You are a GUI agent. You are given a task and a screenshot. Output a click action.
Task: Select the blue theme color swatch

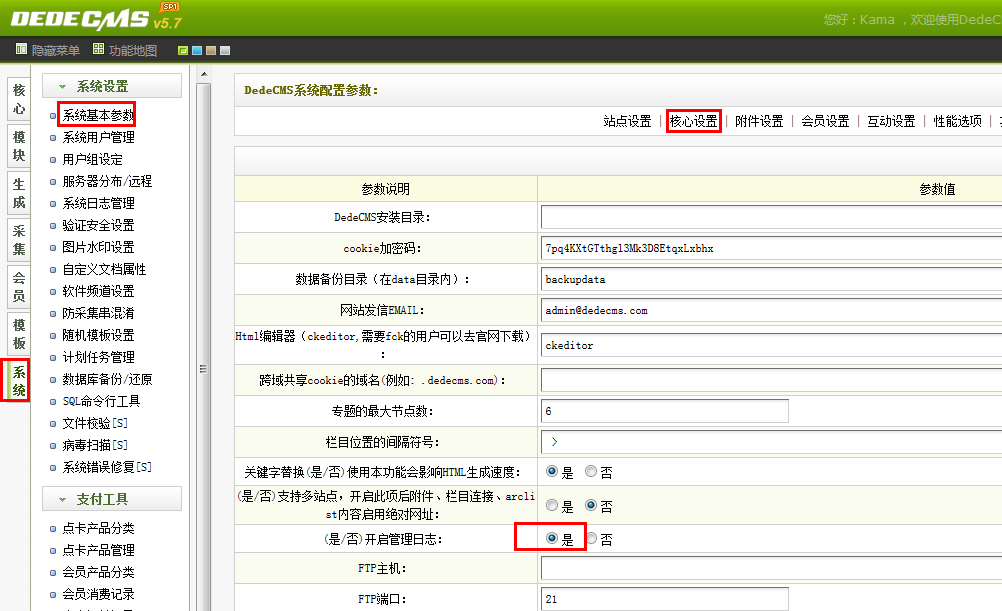pyautogui.click(x=197, y=50)
